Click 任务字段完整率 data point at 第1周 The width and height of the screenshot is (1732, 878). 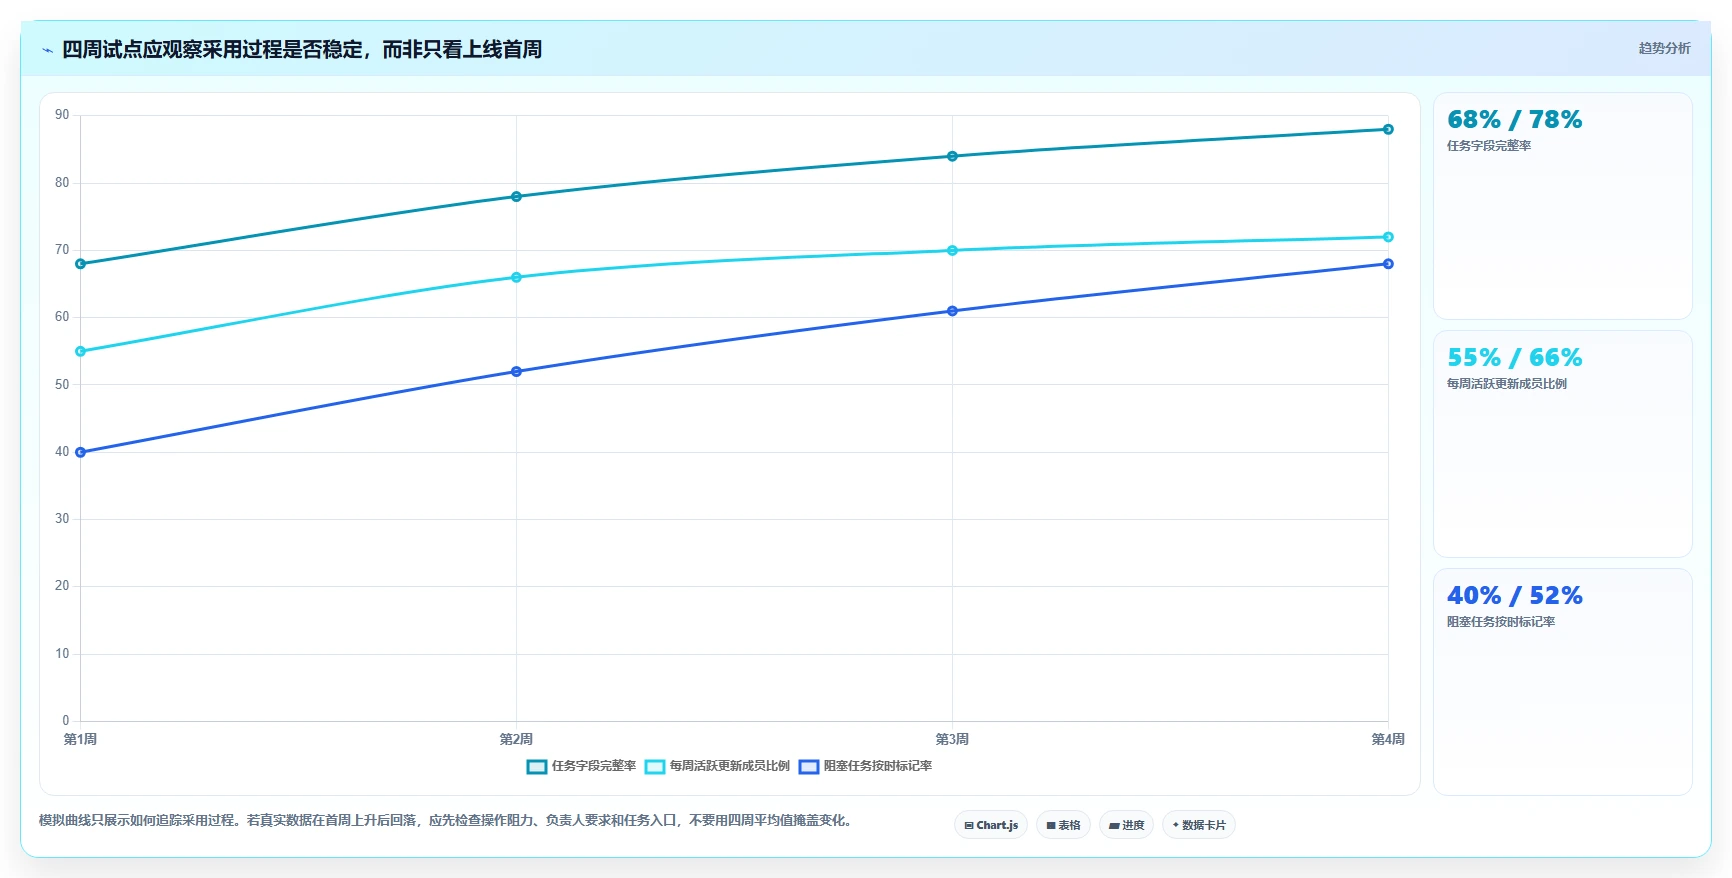point(81,264)
